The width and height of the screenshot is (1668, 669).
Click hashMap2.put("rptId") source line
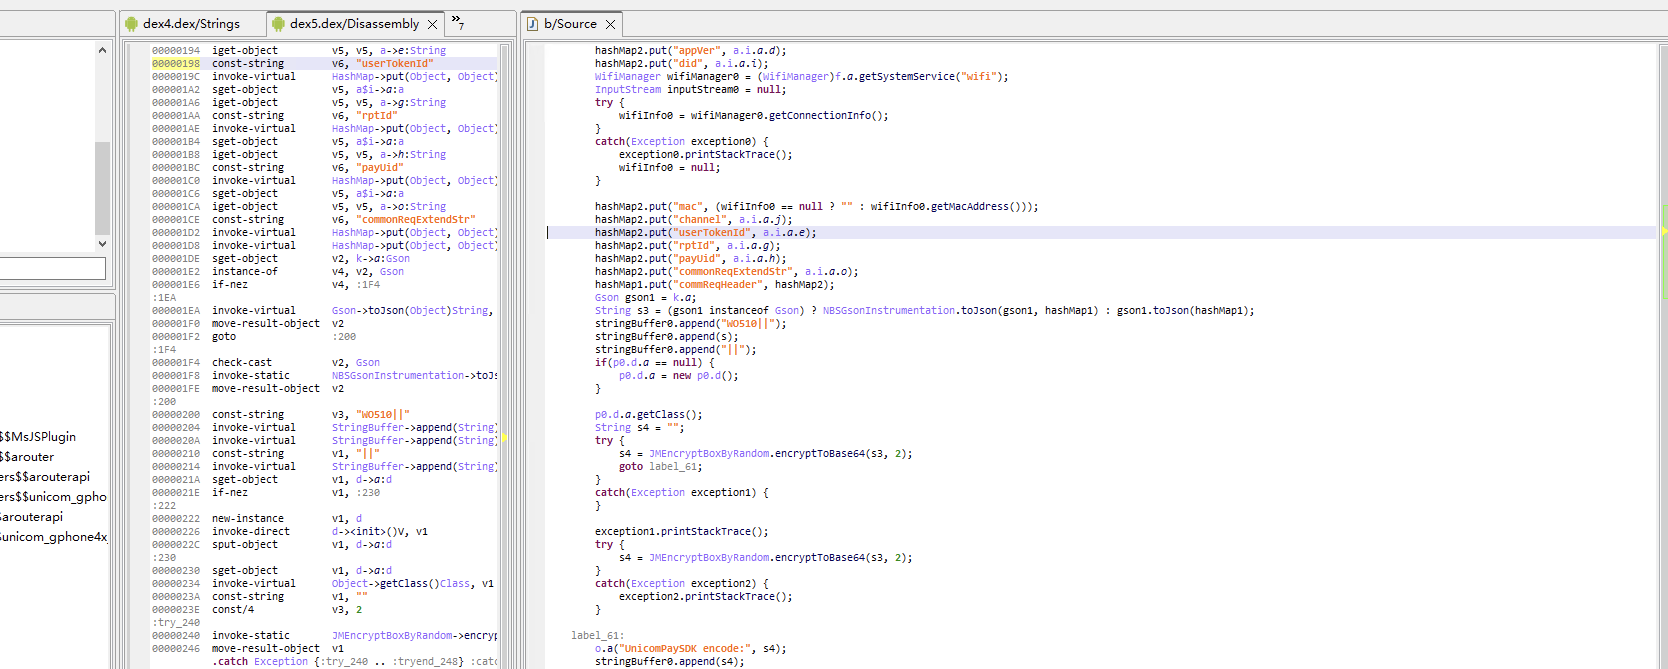point(687,245)
